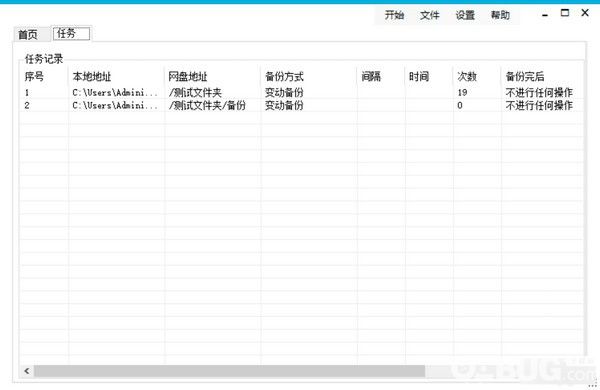The width and height of the screenshot is (600, 390).
Task: Open the 设置 menu
Action: click(465, 15)
